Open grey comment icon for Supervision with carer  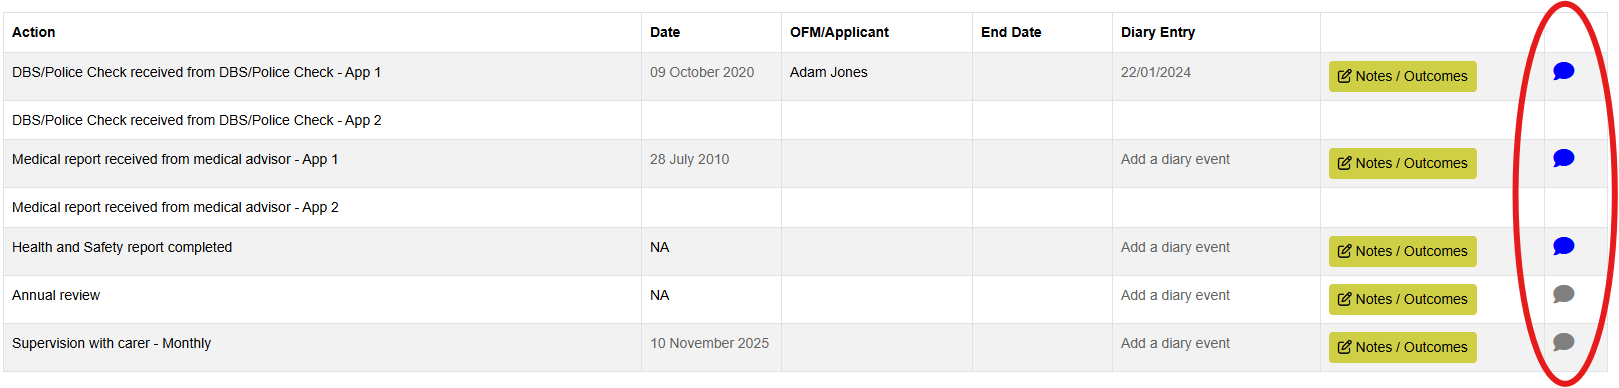1564,342
